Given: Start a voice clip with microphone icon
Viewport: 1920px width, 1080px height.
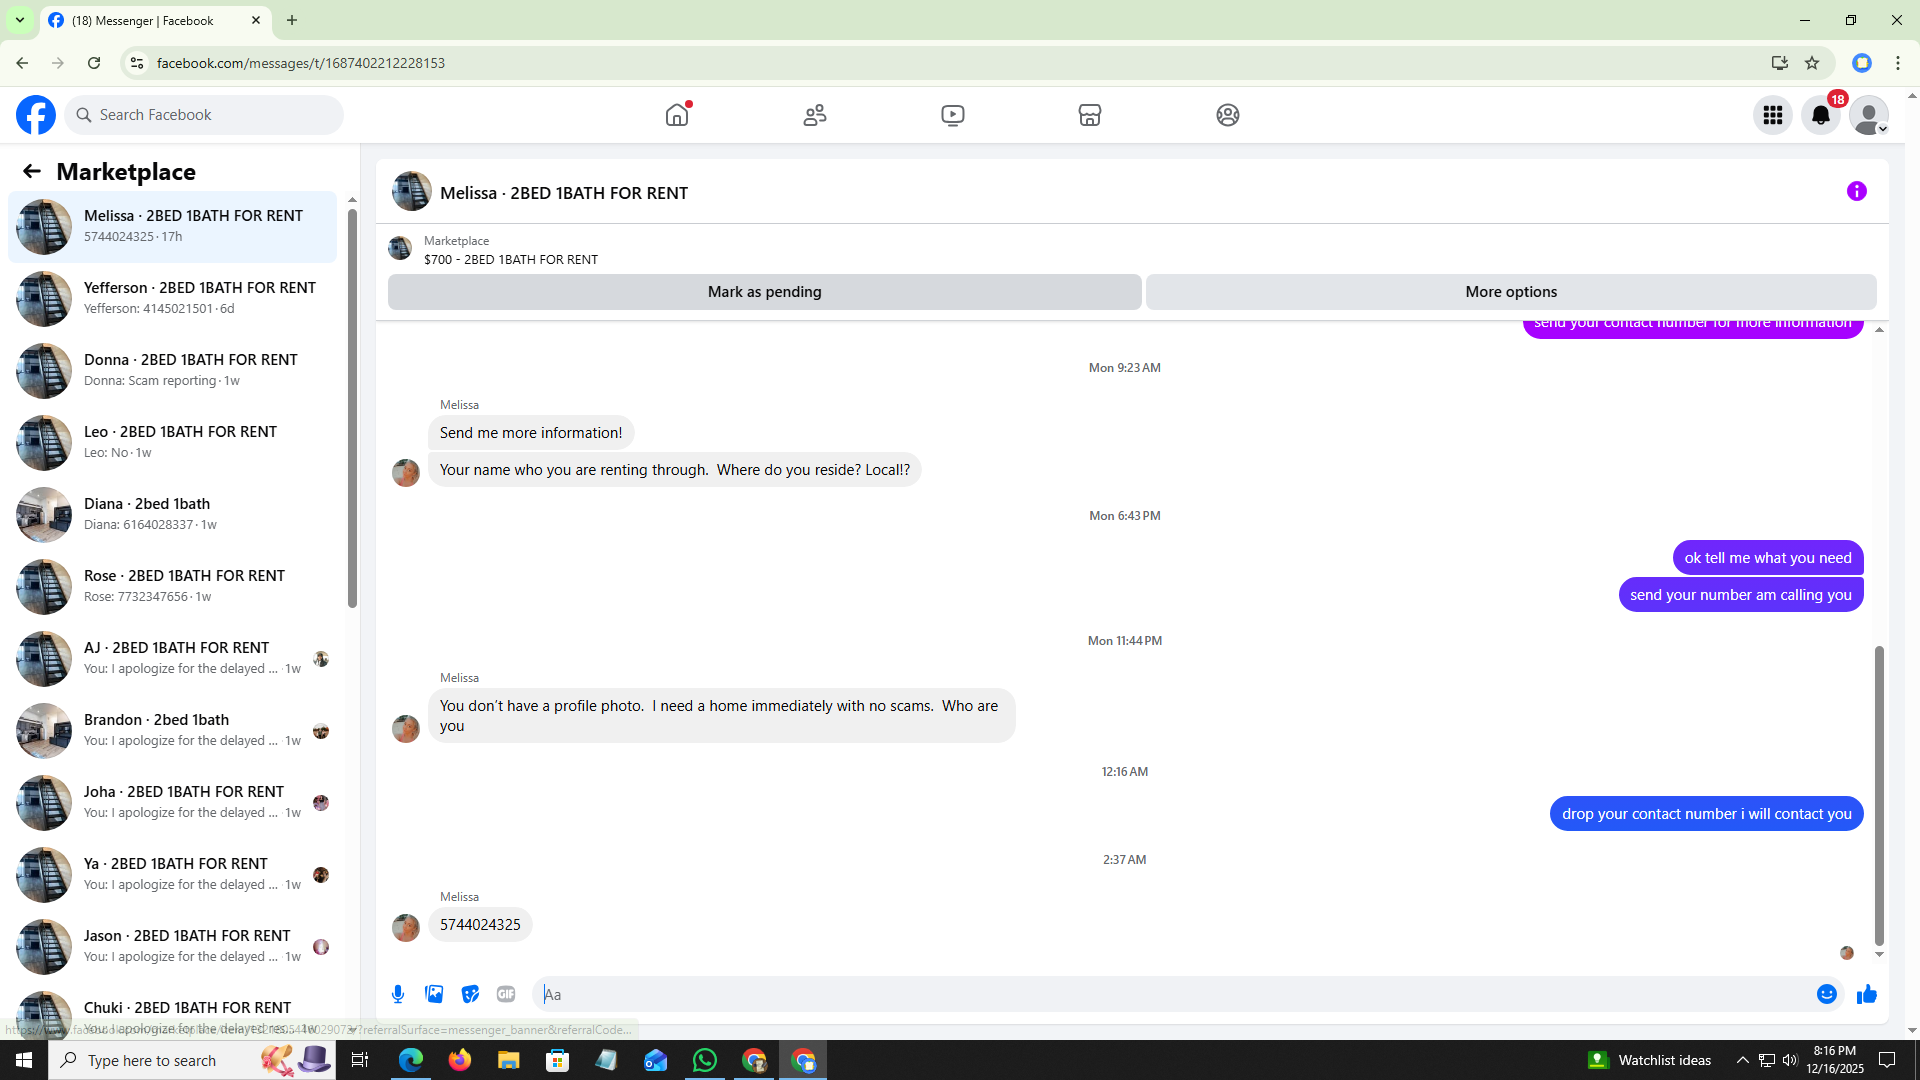Looking at the screenshot, I should click(x=398, y=994).
